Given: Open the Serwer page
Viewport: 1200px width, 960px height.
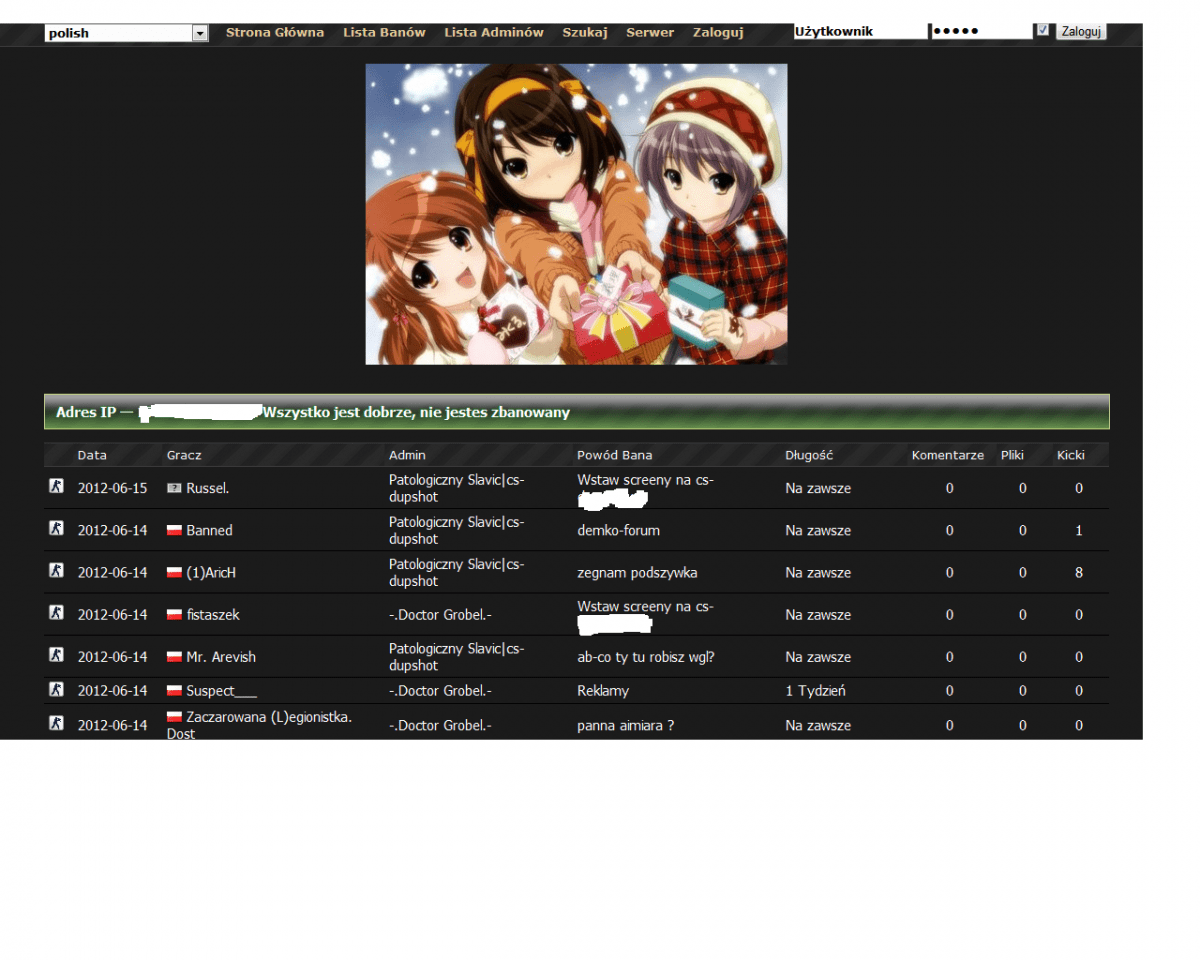Looking at the screenshot, I should [650, 32].
